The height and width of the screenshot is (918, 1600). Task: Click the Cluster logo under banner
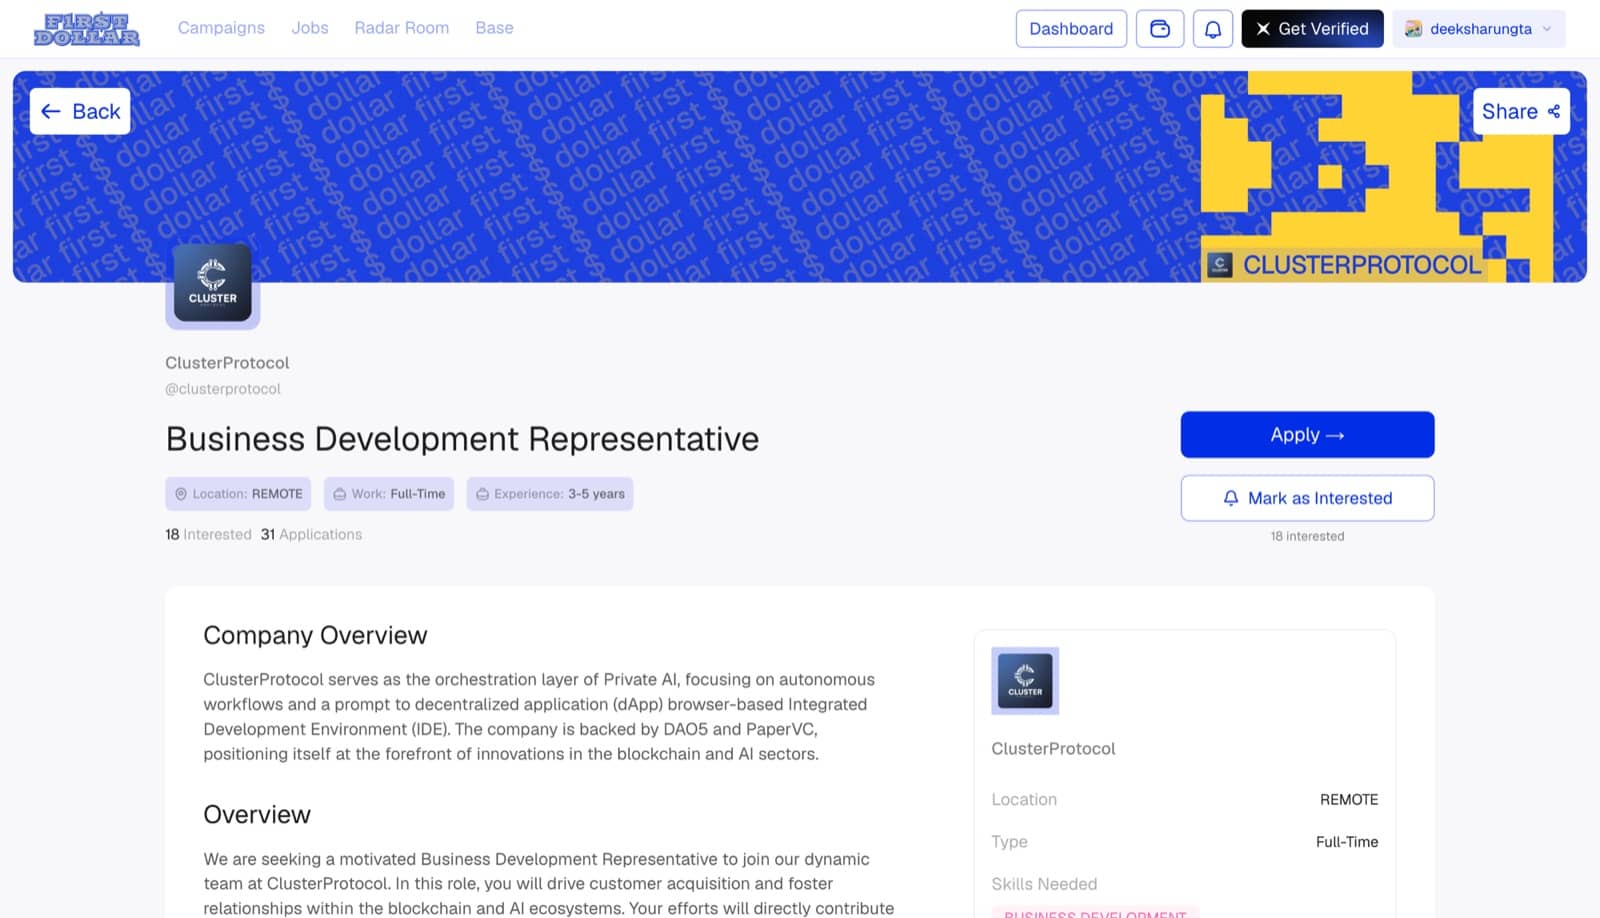click(x=212, y=283)
